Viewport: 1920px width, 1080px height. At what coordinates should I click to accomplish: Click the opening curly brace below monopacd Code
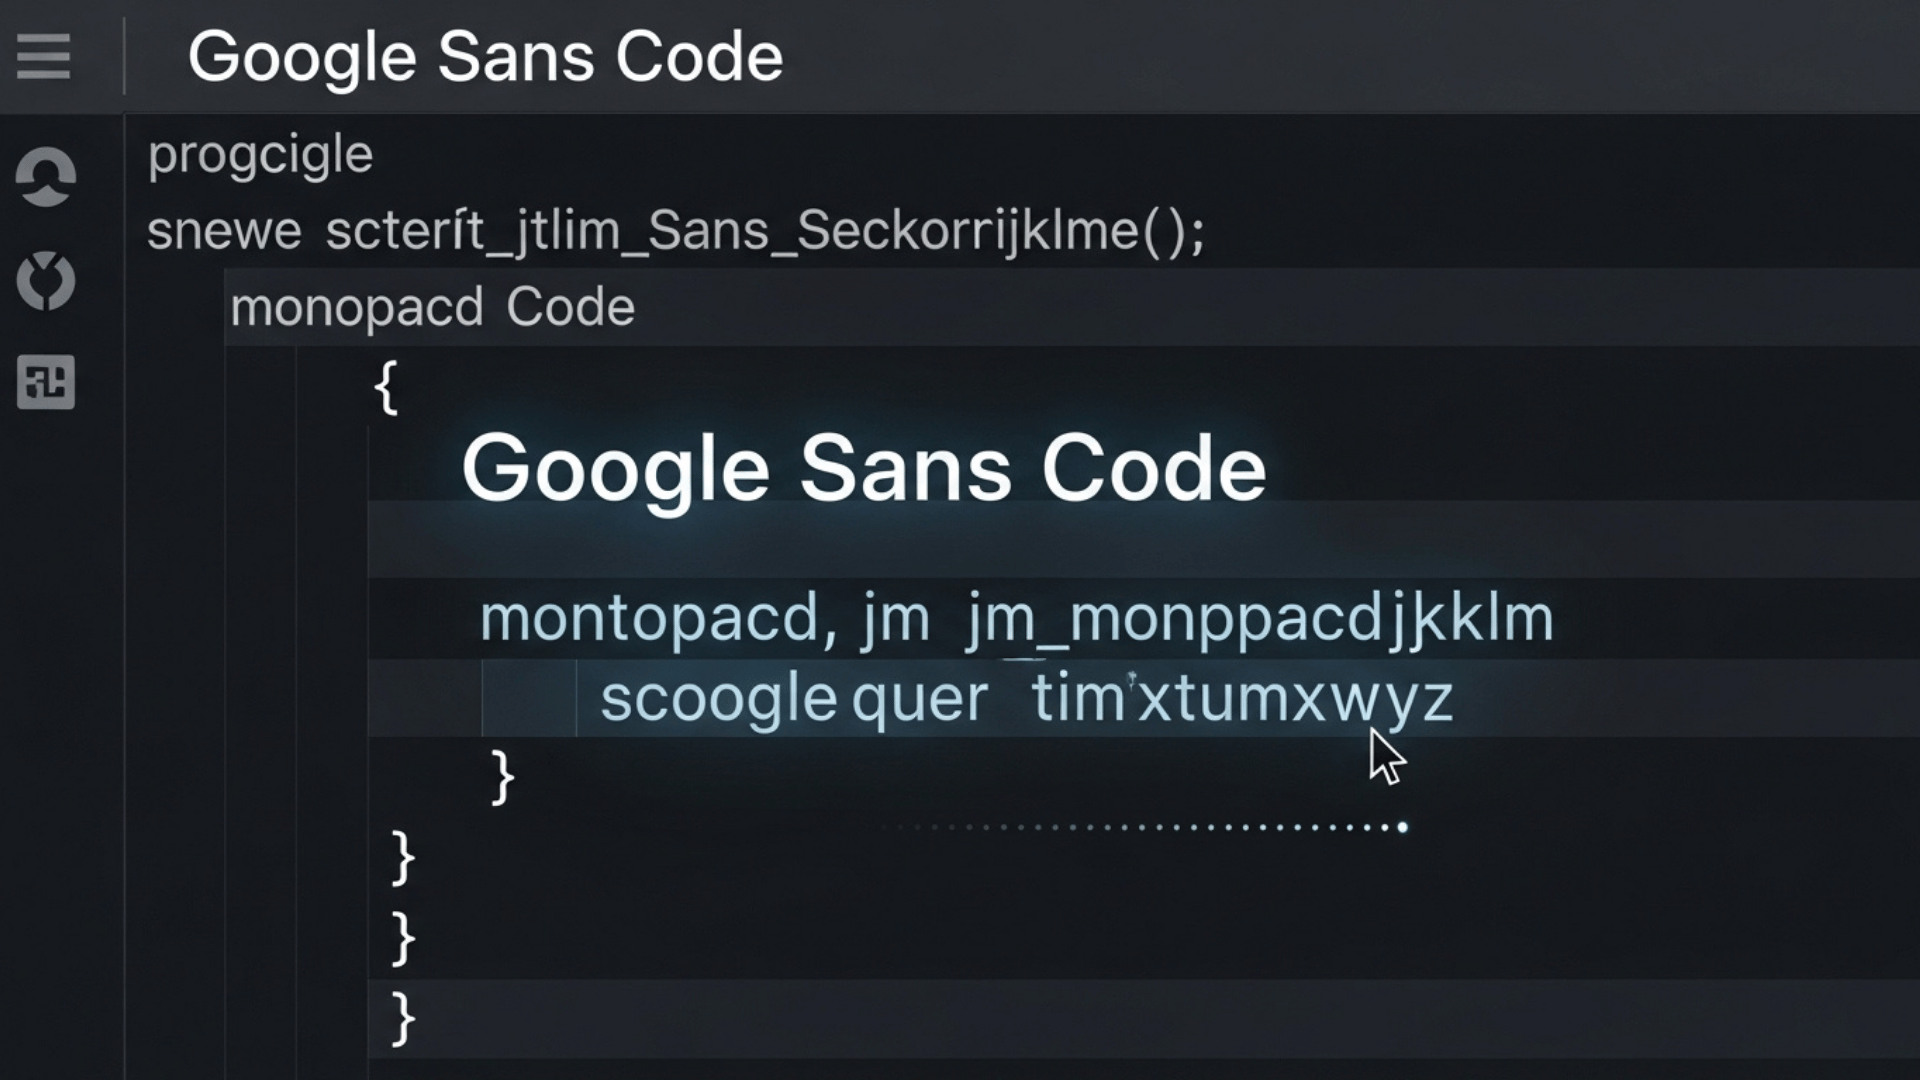385,388
